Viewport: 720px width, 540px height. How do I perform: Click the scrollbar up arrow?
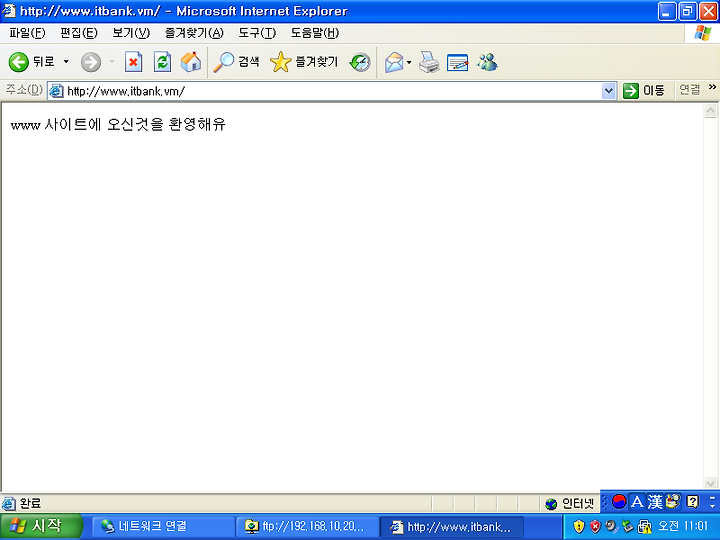[710, 111]
